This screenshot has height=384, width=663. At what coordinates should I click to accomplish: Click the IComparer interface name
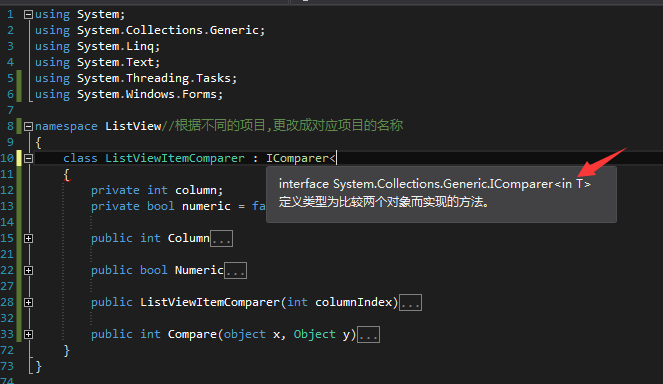(x=297, y=158)
